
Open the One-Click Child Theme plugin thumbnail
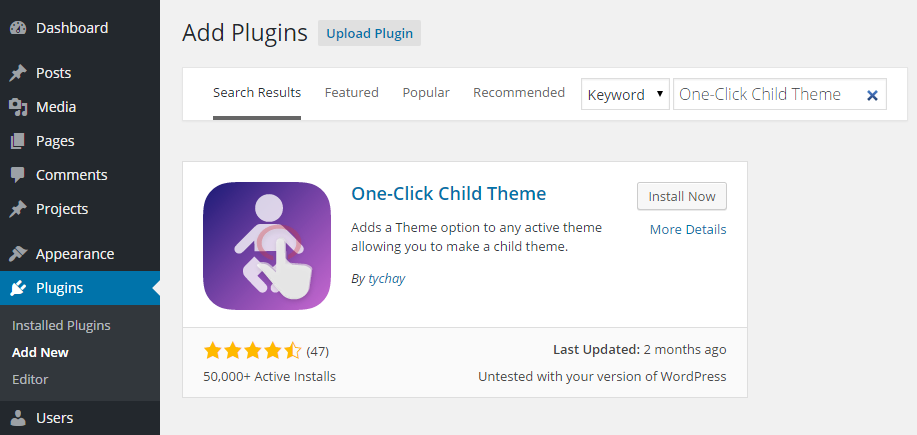[x=267, y=246]
